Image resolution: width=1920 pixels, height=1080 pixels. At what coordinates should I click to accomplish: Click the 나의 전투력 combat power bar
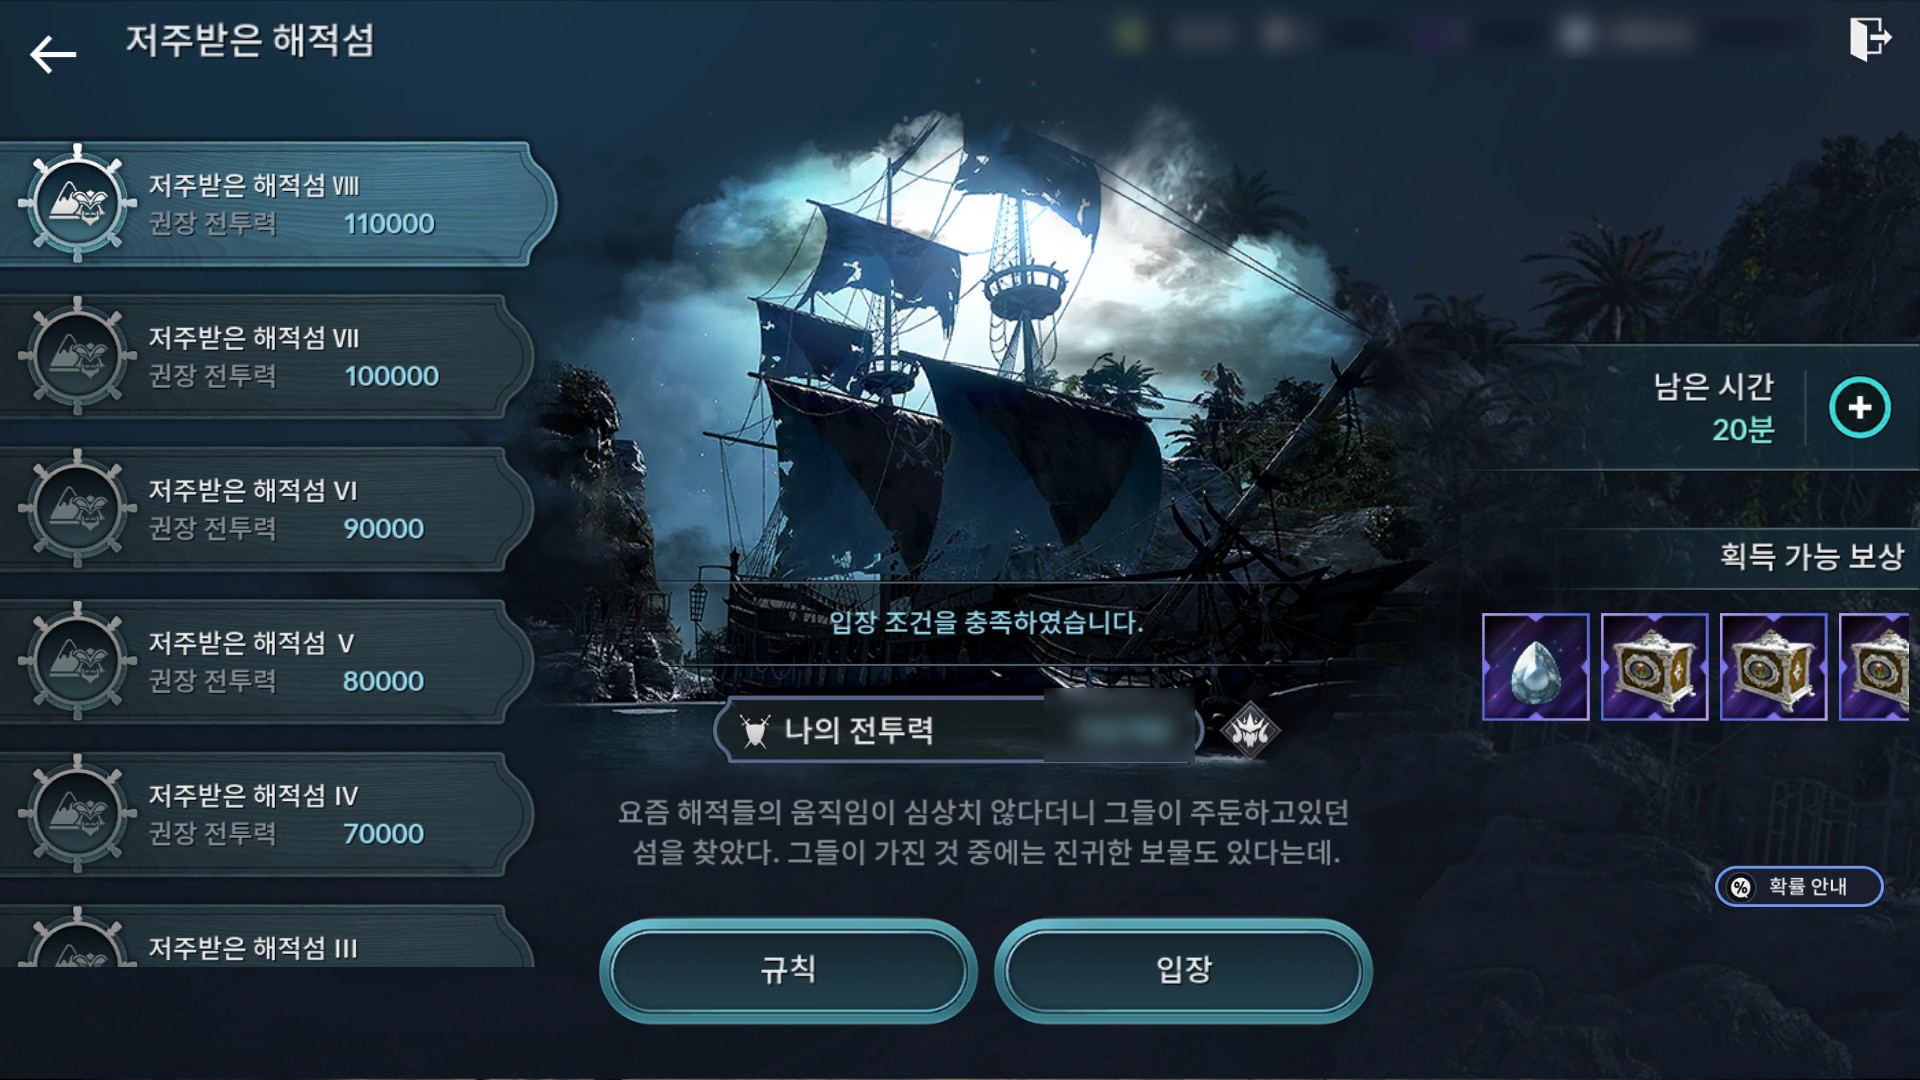point(958,730)
